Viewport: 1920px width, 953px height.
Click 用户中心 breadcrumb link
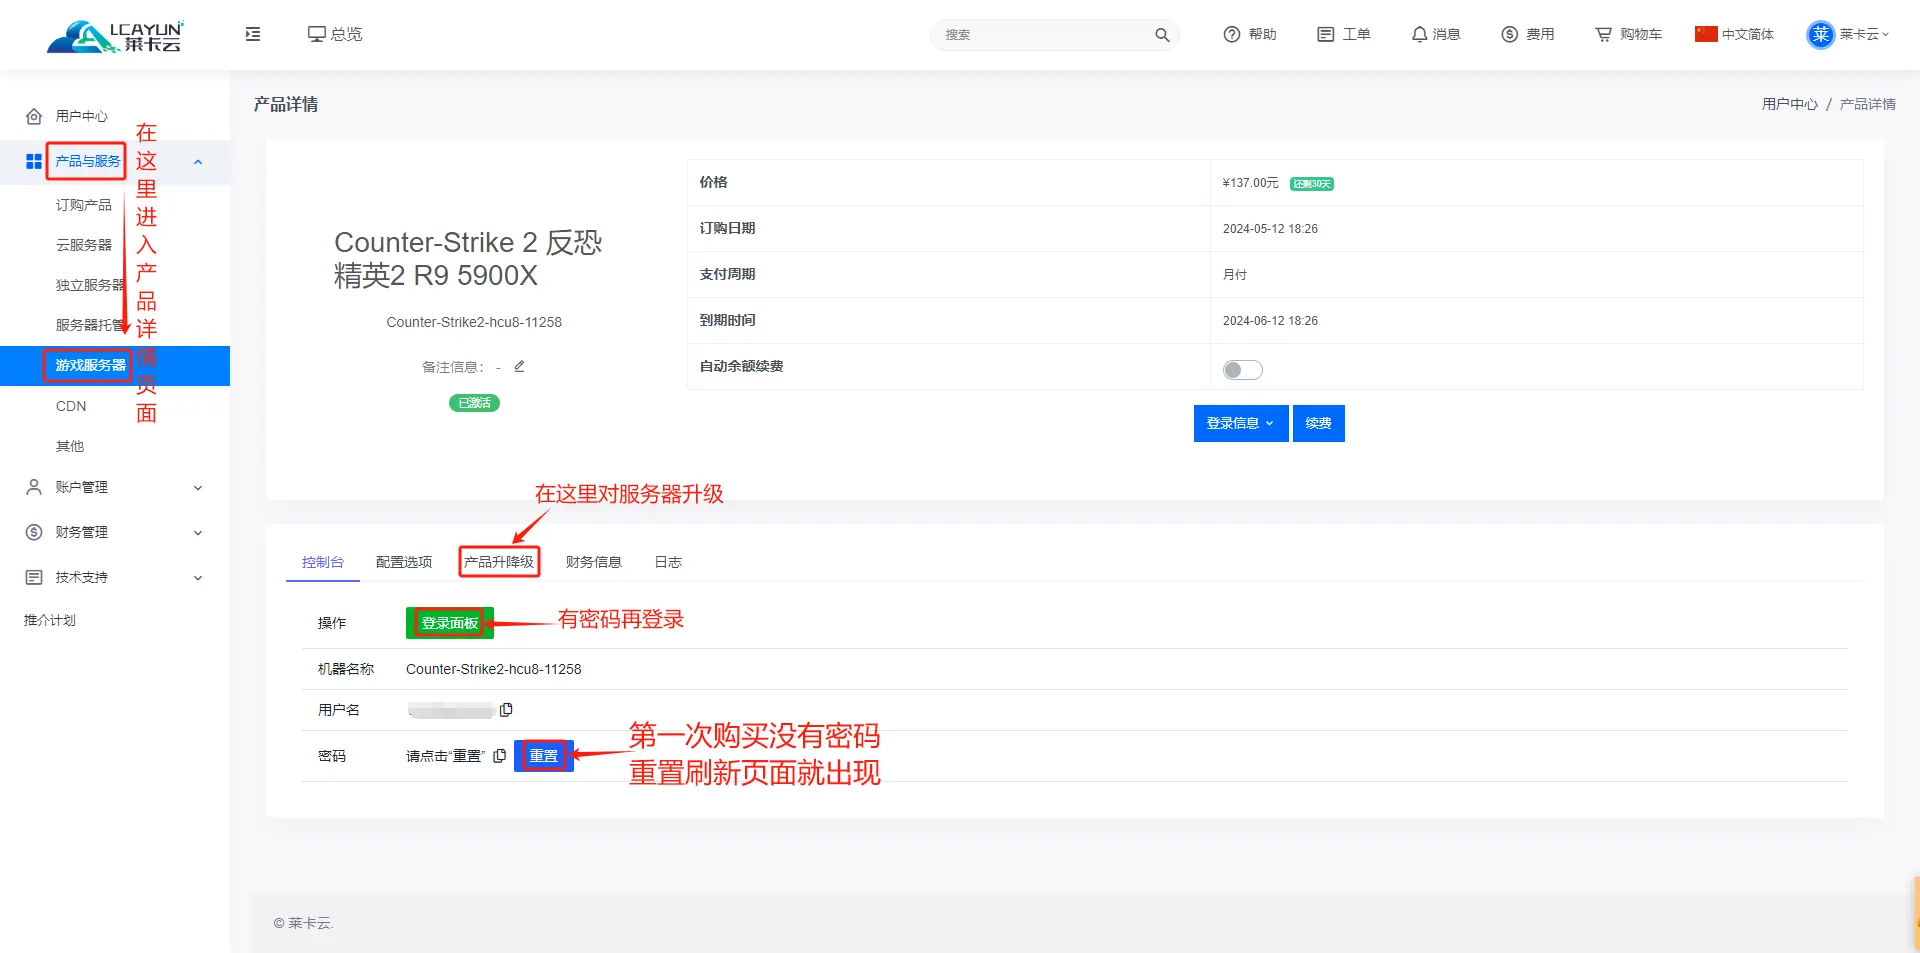point(1790,104)
